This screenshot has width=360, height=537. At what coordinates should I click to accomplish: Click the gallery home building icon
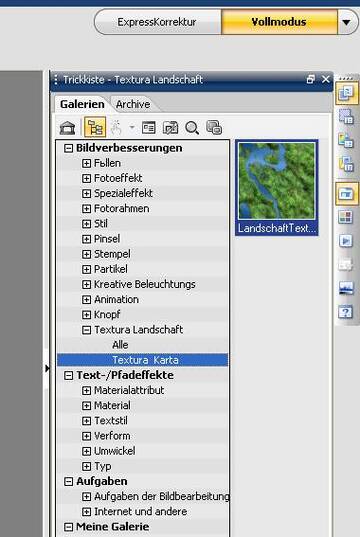coord(67,128)
